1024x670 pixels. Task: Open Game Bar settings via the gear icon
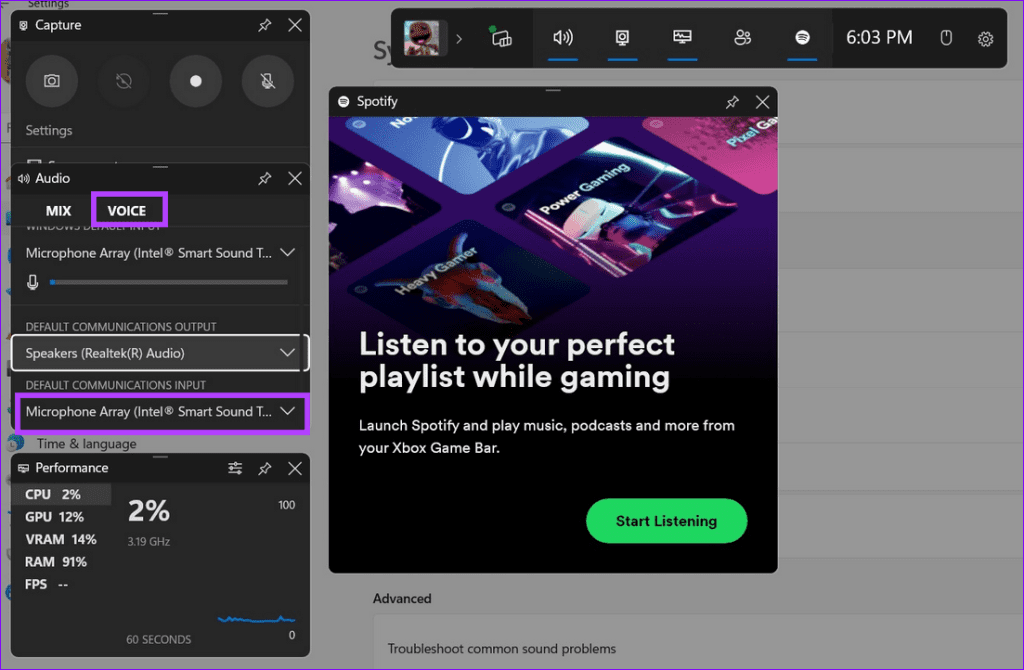(985, 38)
